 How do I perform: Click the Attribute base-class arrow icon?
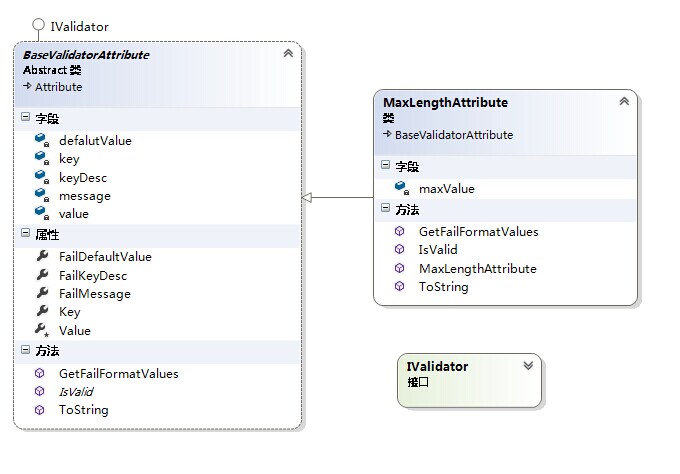tap(27, 86)
